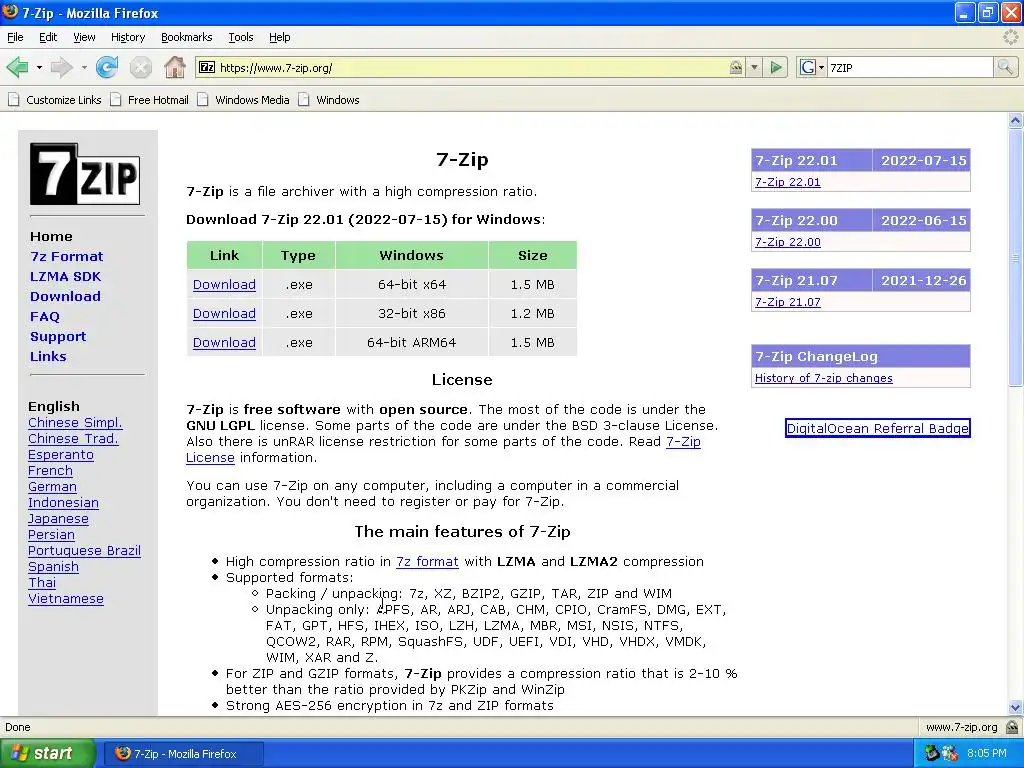
Task: Open the Back history dropdown arrow
Action: pos(39,67)
